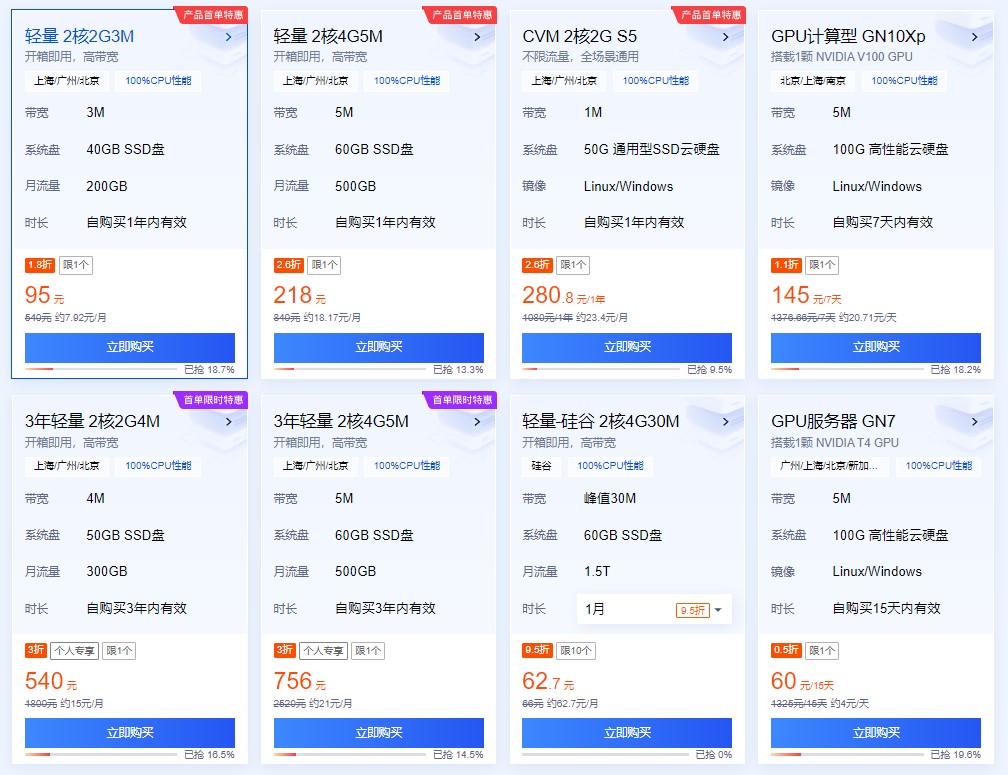Screen dimensions: 1008x775
Task: Open CVM 2核2G S5 product title
Action: (x=579, y=37)
